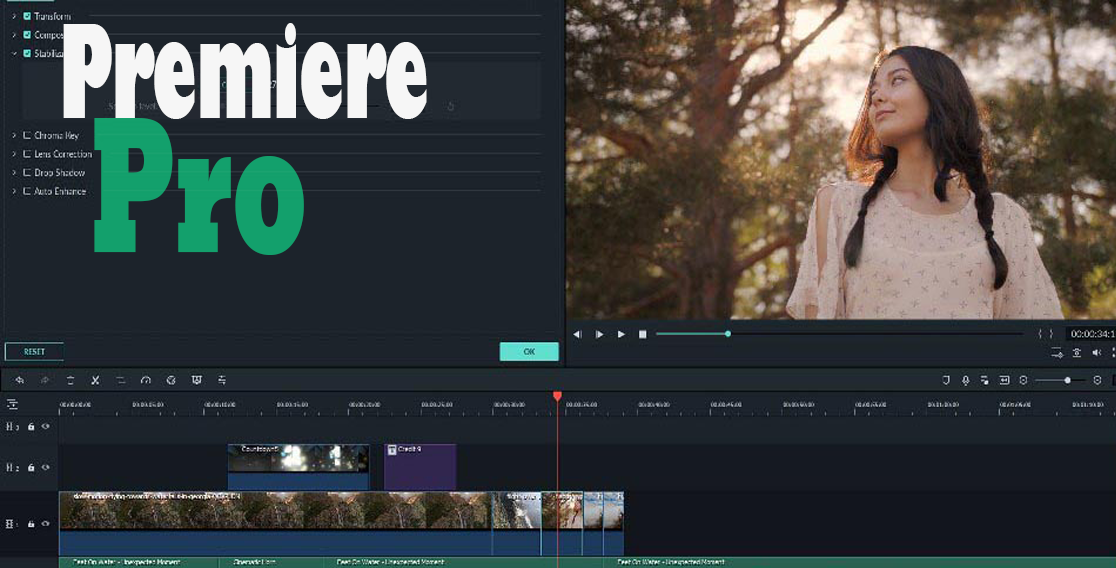Click the Lens Correction label
The image size is (1116, 568).
pyautogui.click(x=63, y=154)
